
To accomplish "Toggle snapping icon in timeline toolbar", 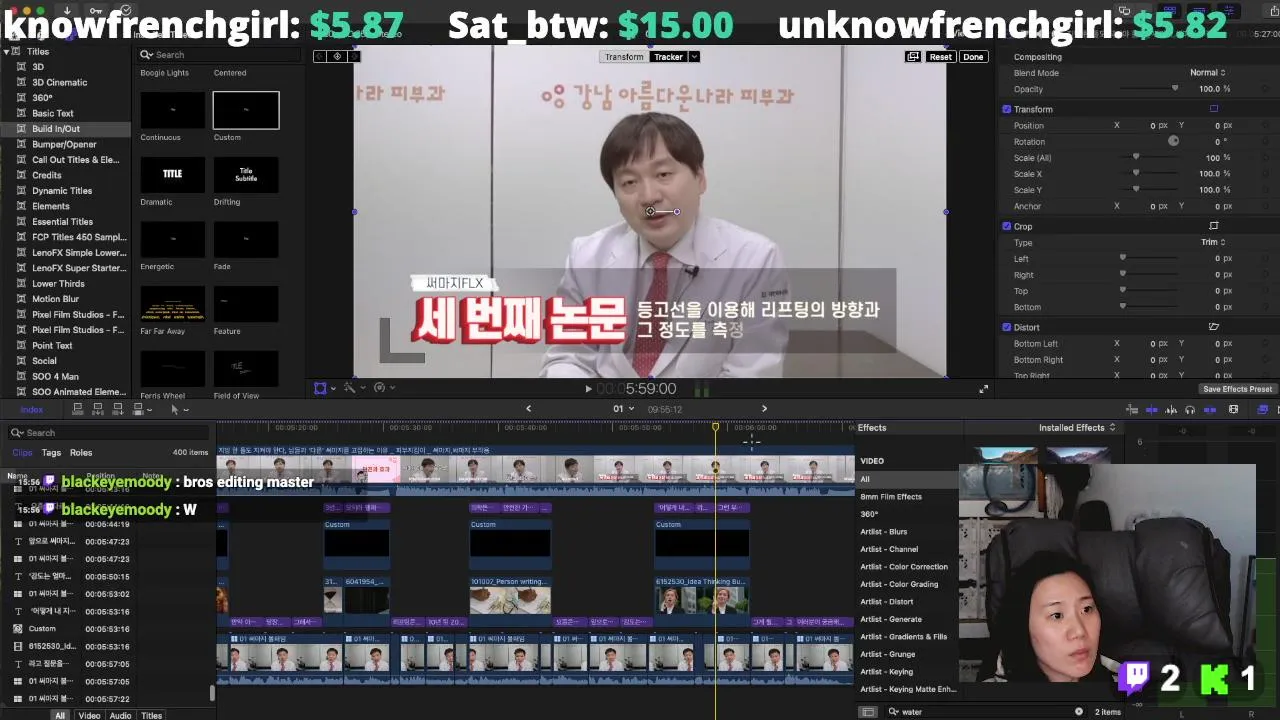I will point(1210,409).
